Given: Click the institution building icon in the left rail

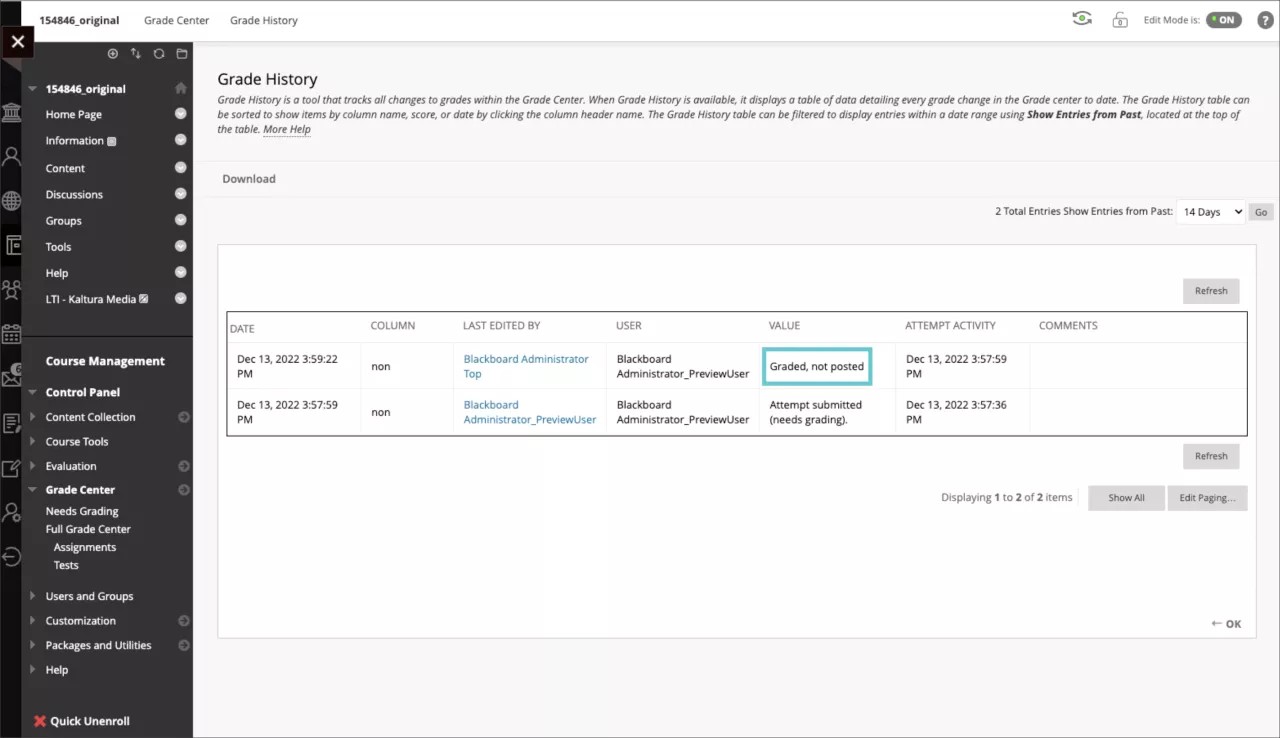Looking at the screenshot, I should pyautogui.click(x=11, y=112).
